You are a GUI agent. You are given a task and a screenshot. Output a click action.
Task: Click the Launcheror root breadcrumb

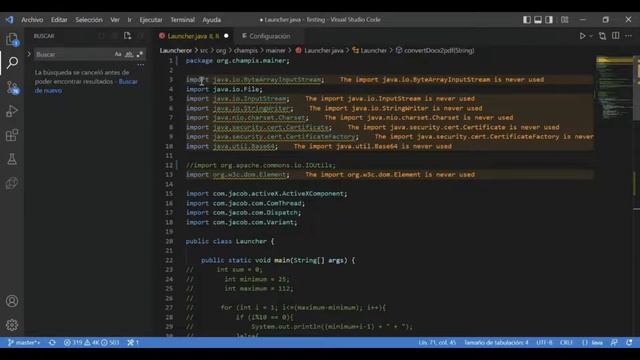pyautogui.click(x=176, y=51)
